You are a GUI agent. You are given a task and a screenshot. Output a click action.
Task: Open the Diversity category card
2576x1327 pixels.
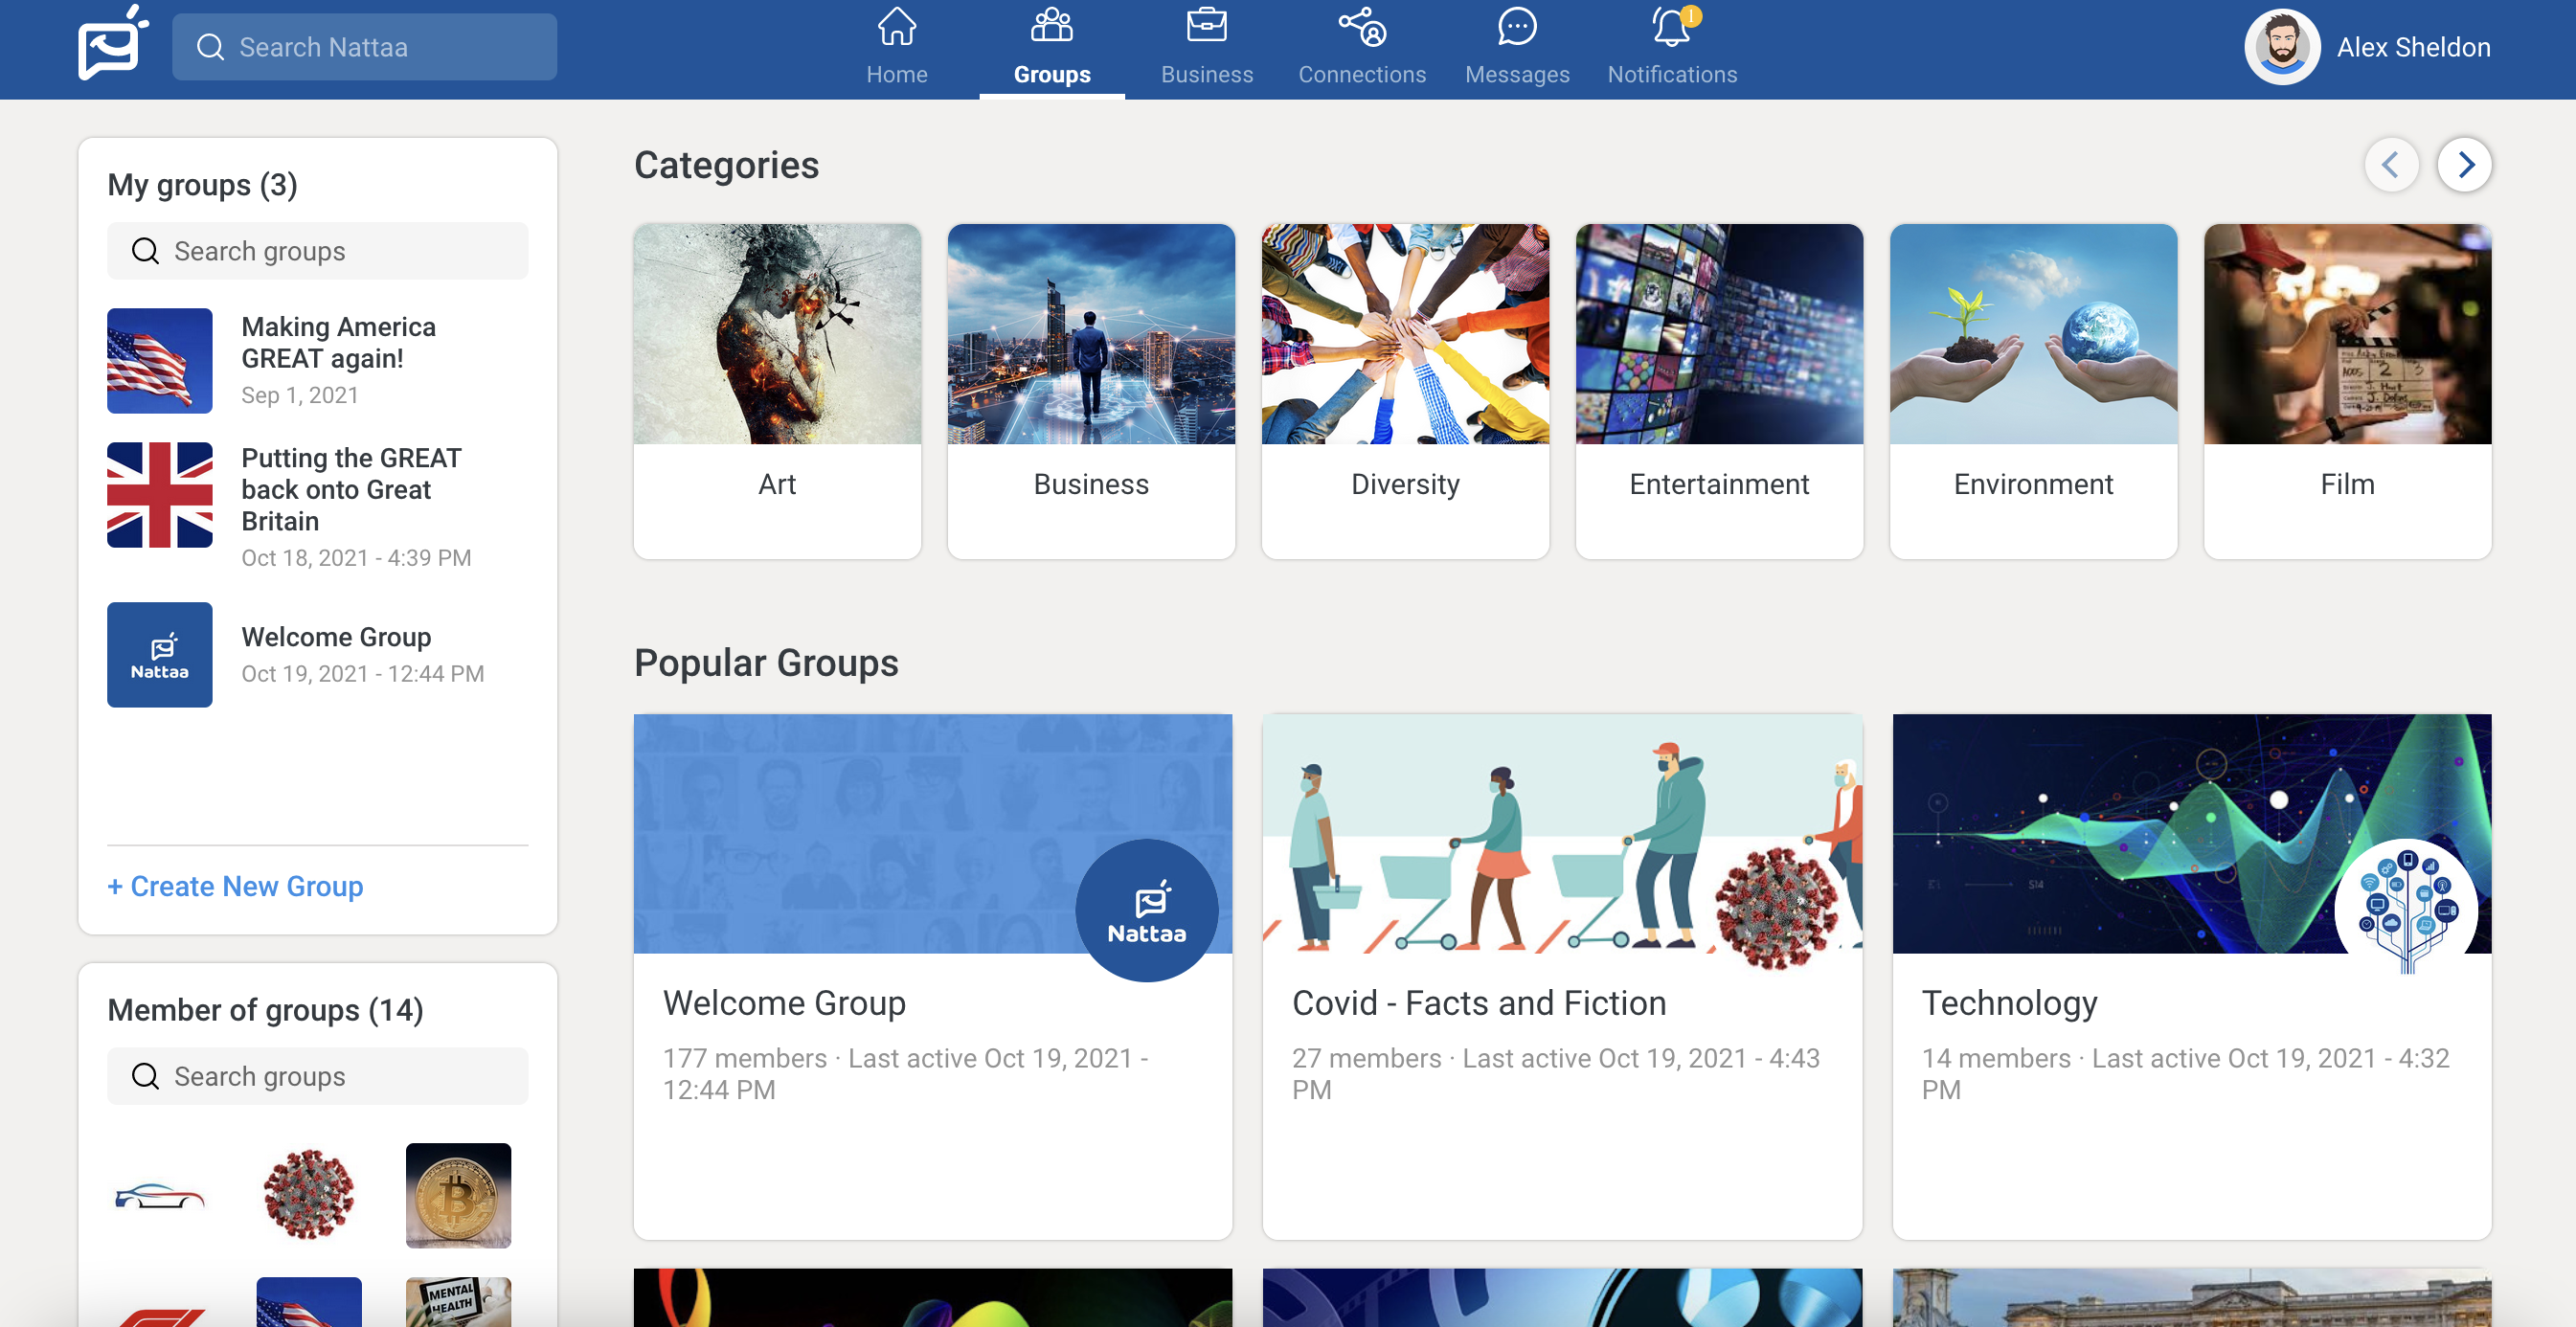click(1405, 391)
